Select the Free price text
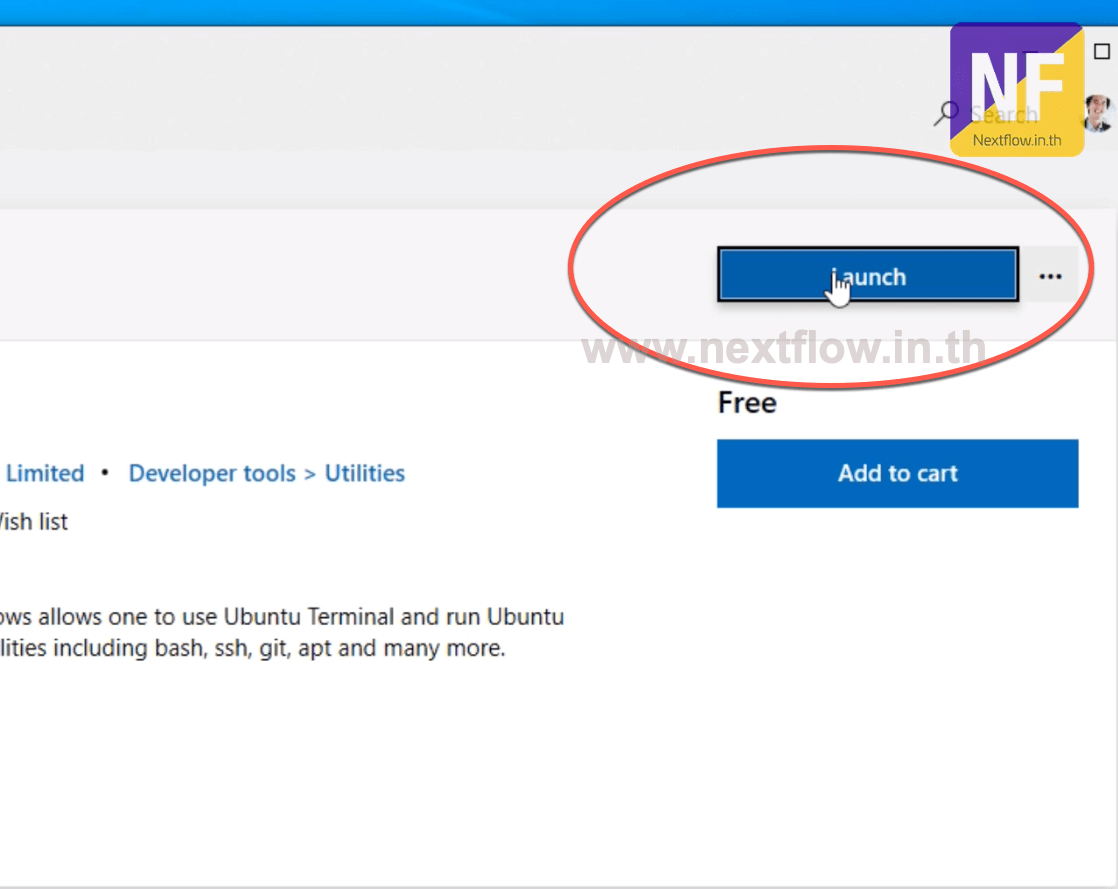This screenshot has height=889, width=1118. [x=747, y=403]
